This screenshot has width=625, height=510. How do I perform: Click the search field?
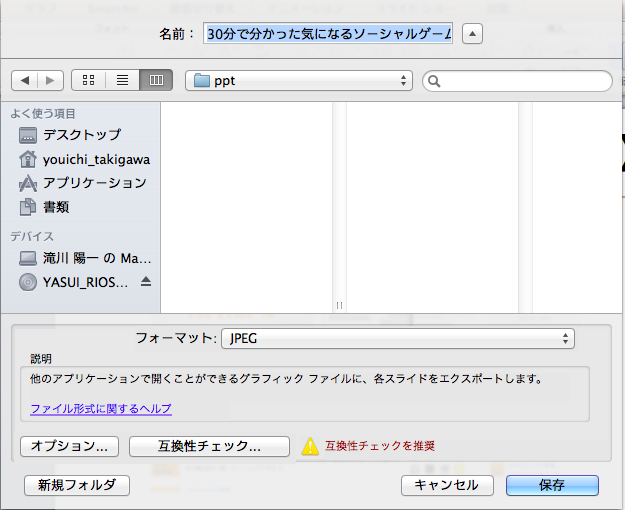tap(517, 81)
